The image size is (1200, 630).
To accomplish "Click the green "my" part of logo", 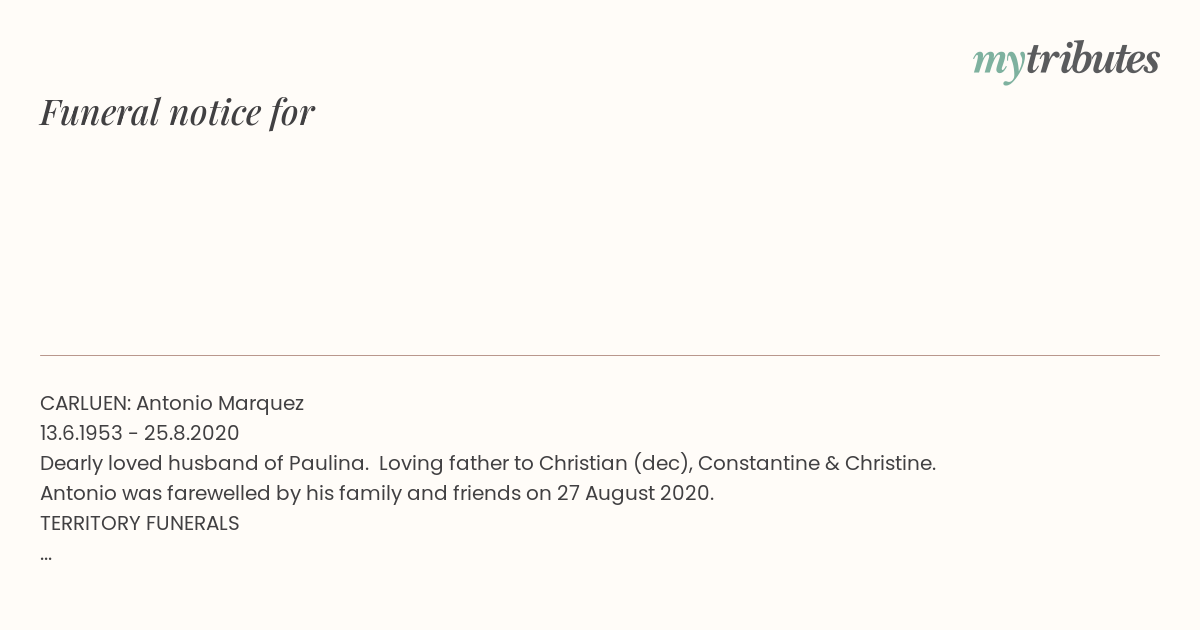I will tap(999, 63).
